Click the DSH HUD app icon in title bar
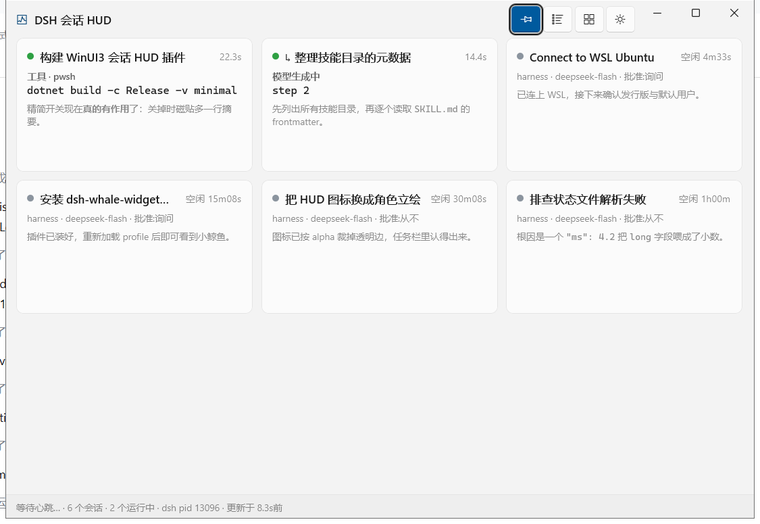The height and width of the screenshot is (524, 760). pyautogui.click(x=22, y=20)
